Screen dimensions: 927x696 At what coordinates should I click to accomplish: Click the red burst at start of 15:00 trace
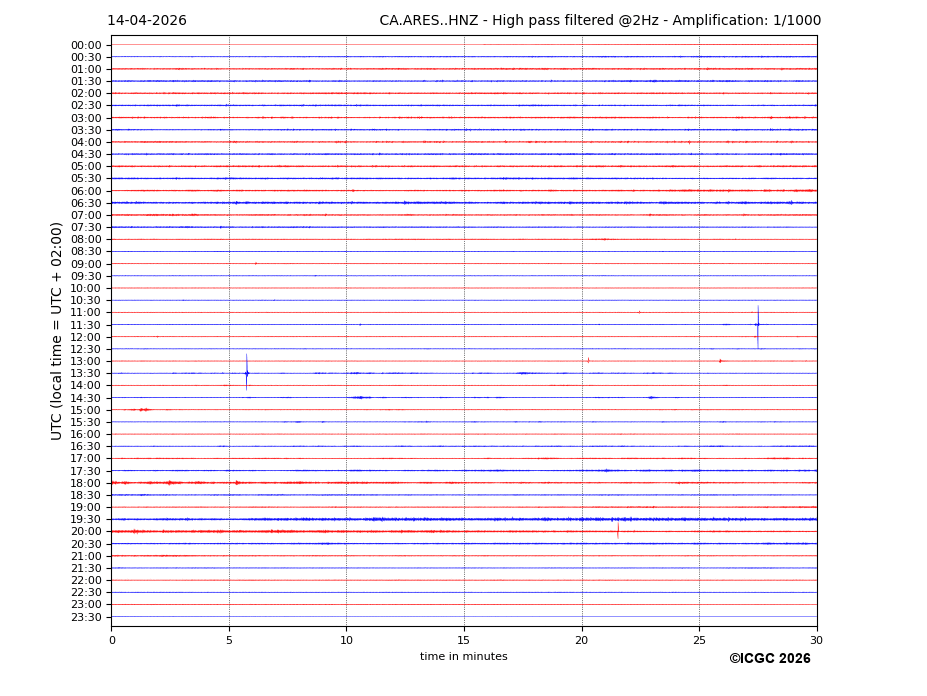(x=142, y=410)
